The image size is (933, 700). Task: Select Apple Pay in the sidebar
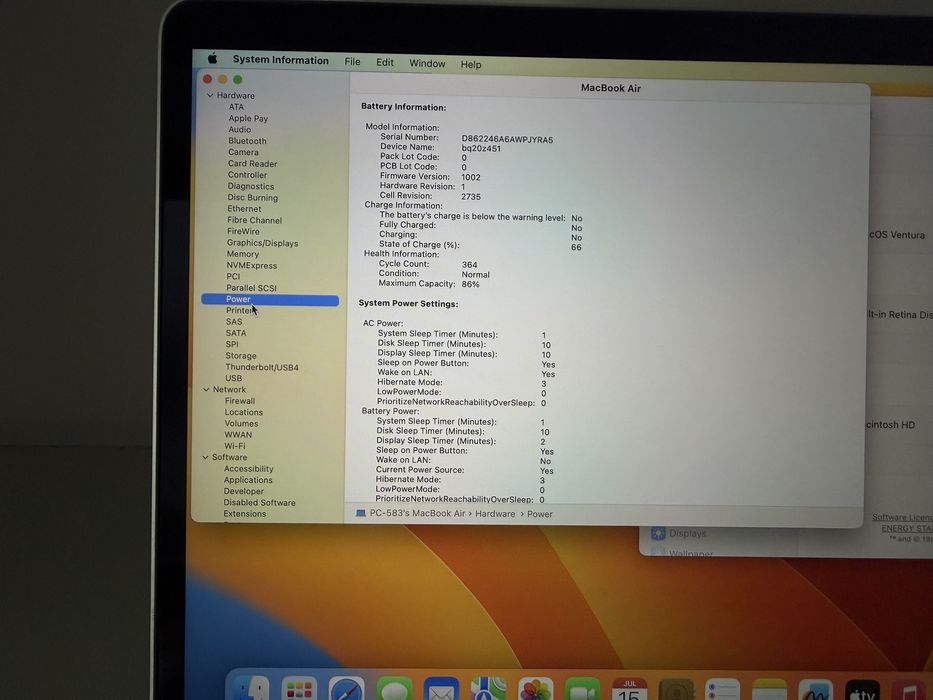(248, 118)
